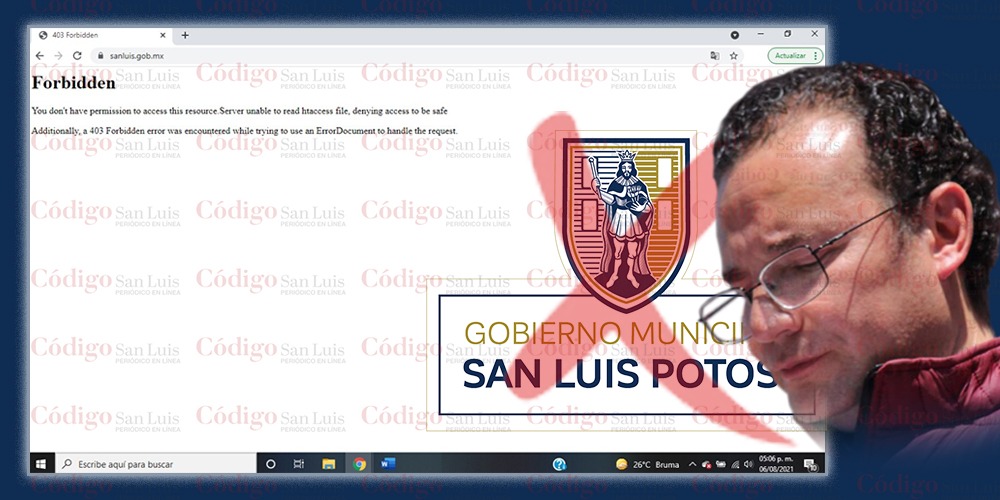Image resolution: width=1000 pixels, height=500 pixels.
Task: Open a new tab with the plus button
Action: click(x=185, y=35)
